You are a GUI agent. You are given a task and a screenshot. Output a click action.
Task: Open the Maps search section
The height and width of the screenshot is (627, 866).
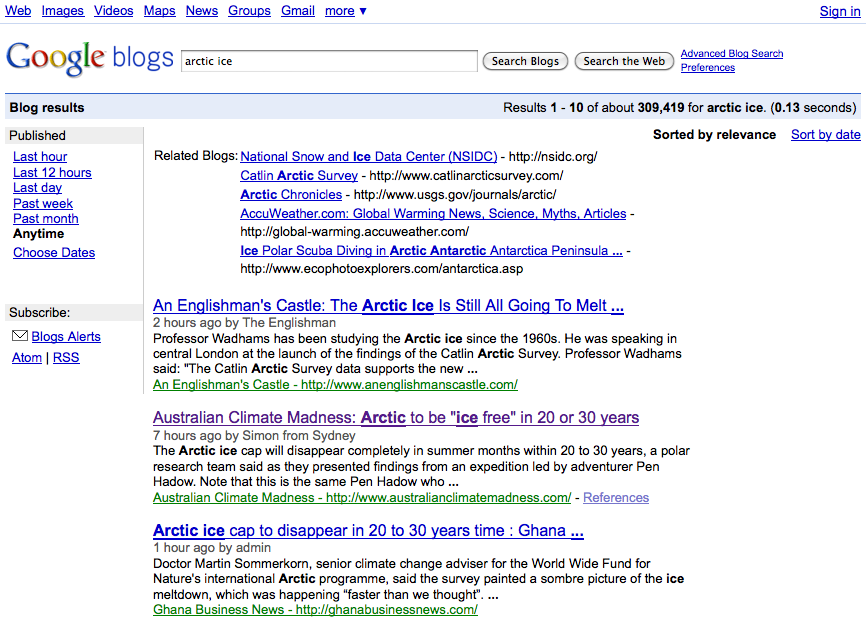point(159,11)
